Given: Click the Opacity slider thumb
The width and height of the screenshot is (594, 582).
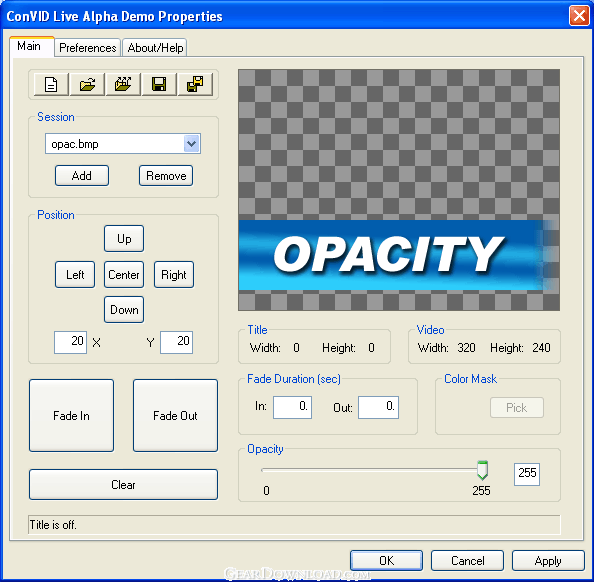Looking at the screenshot, I should click(482, 470).
